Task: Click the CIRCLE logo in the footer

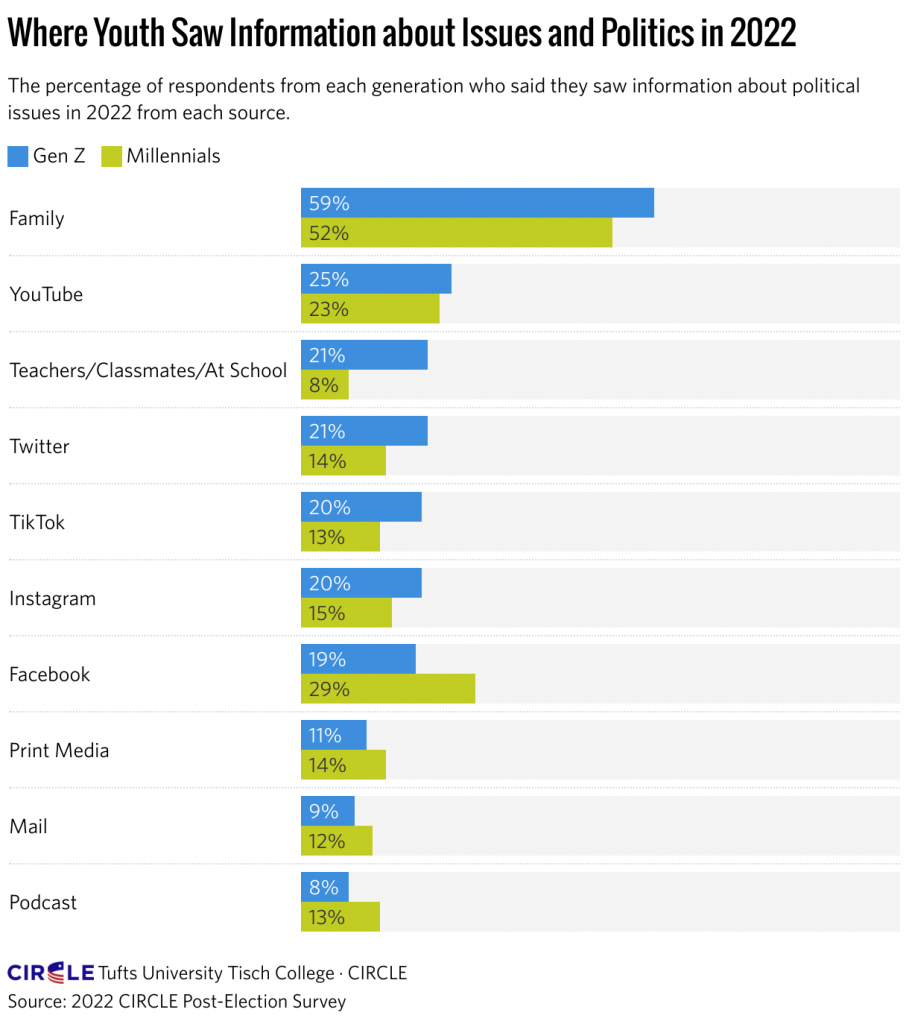Action: [x=51, y=972]
